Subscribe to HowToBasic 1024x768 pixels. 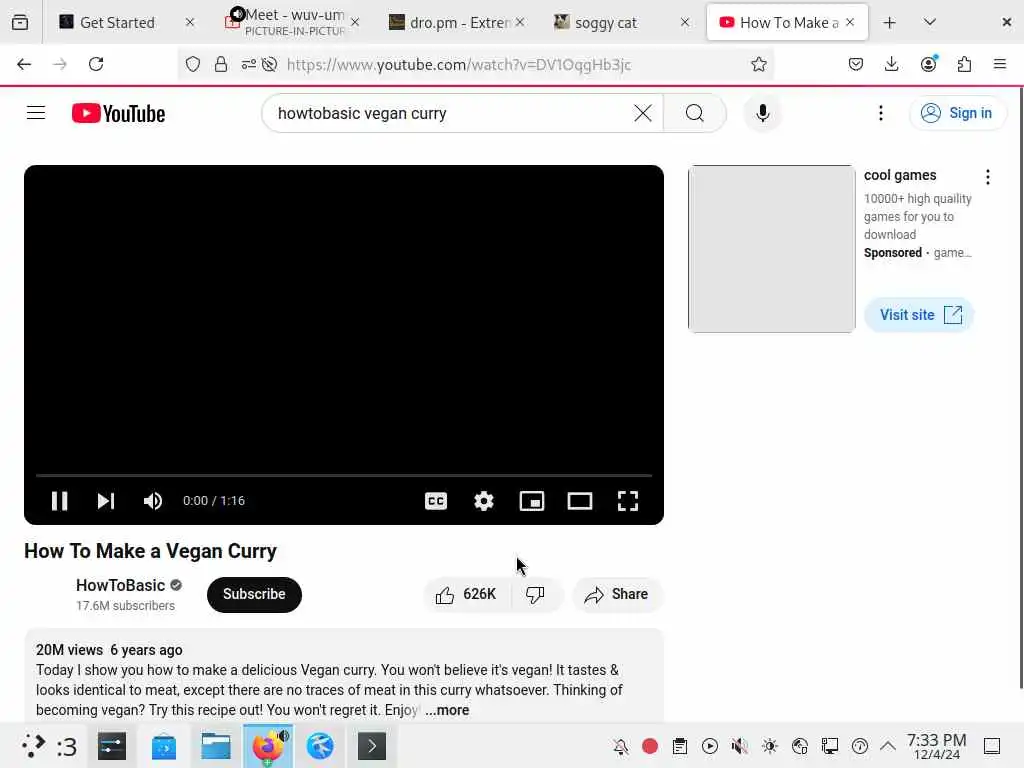pos(254,594)
